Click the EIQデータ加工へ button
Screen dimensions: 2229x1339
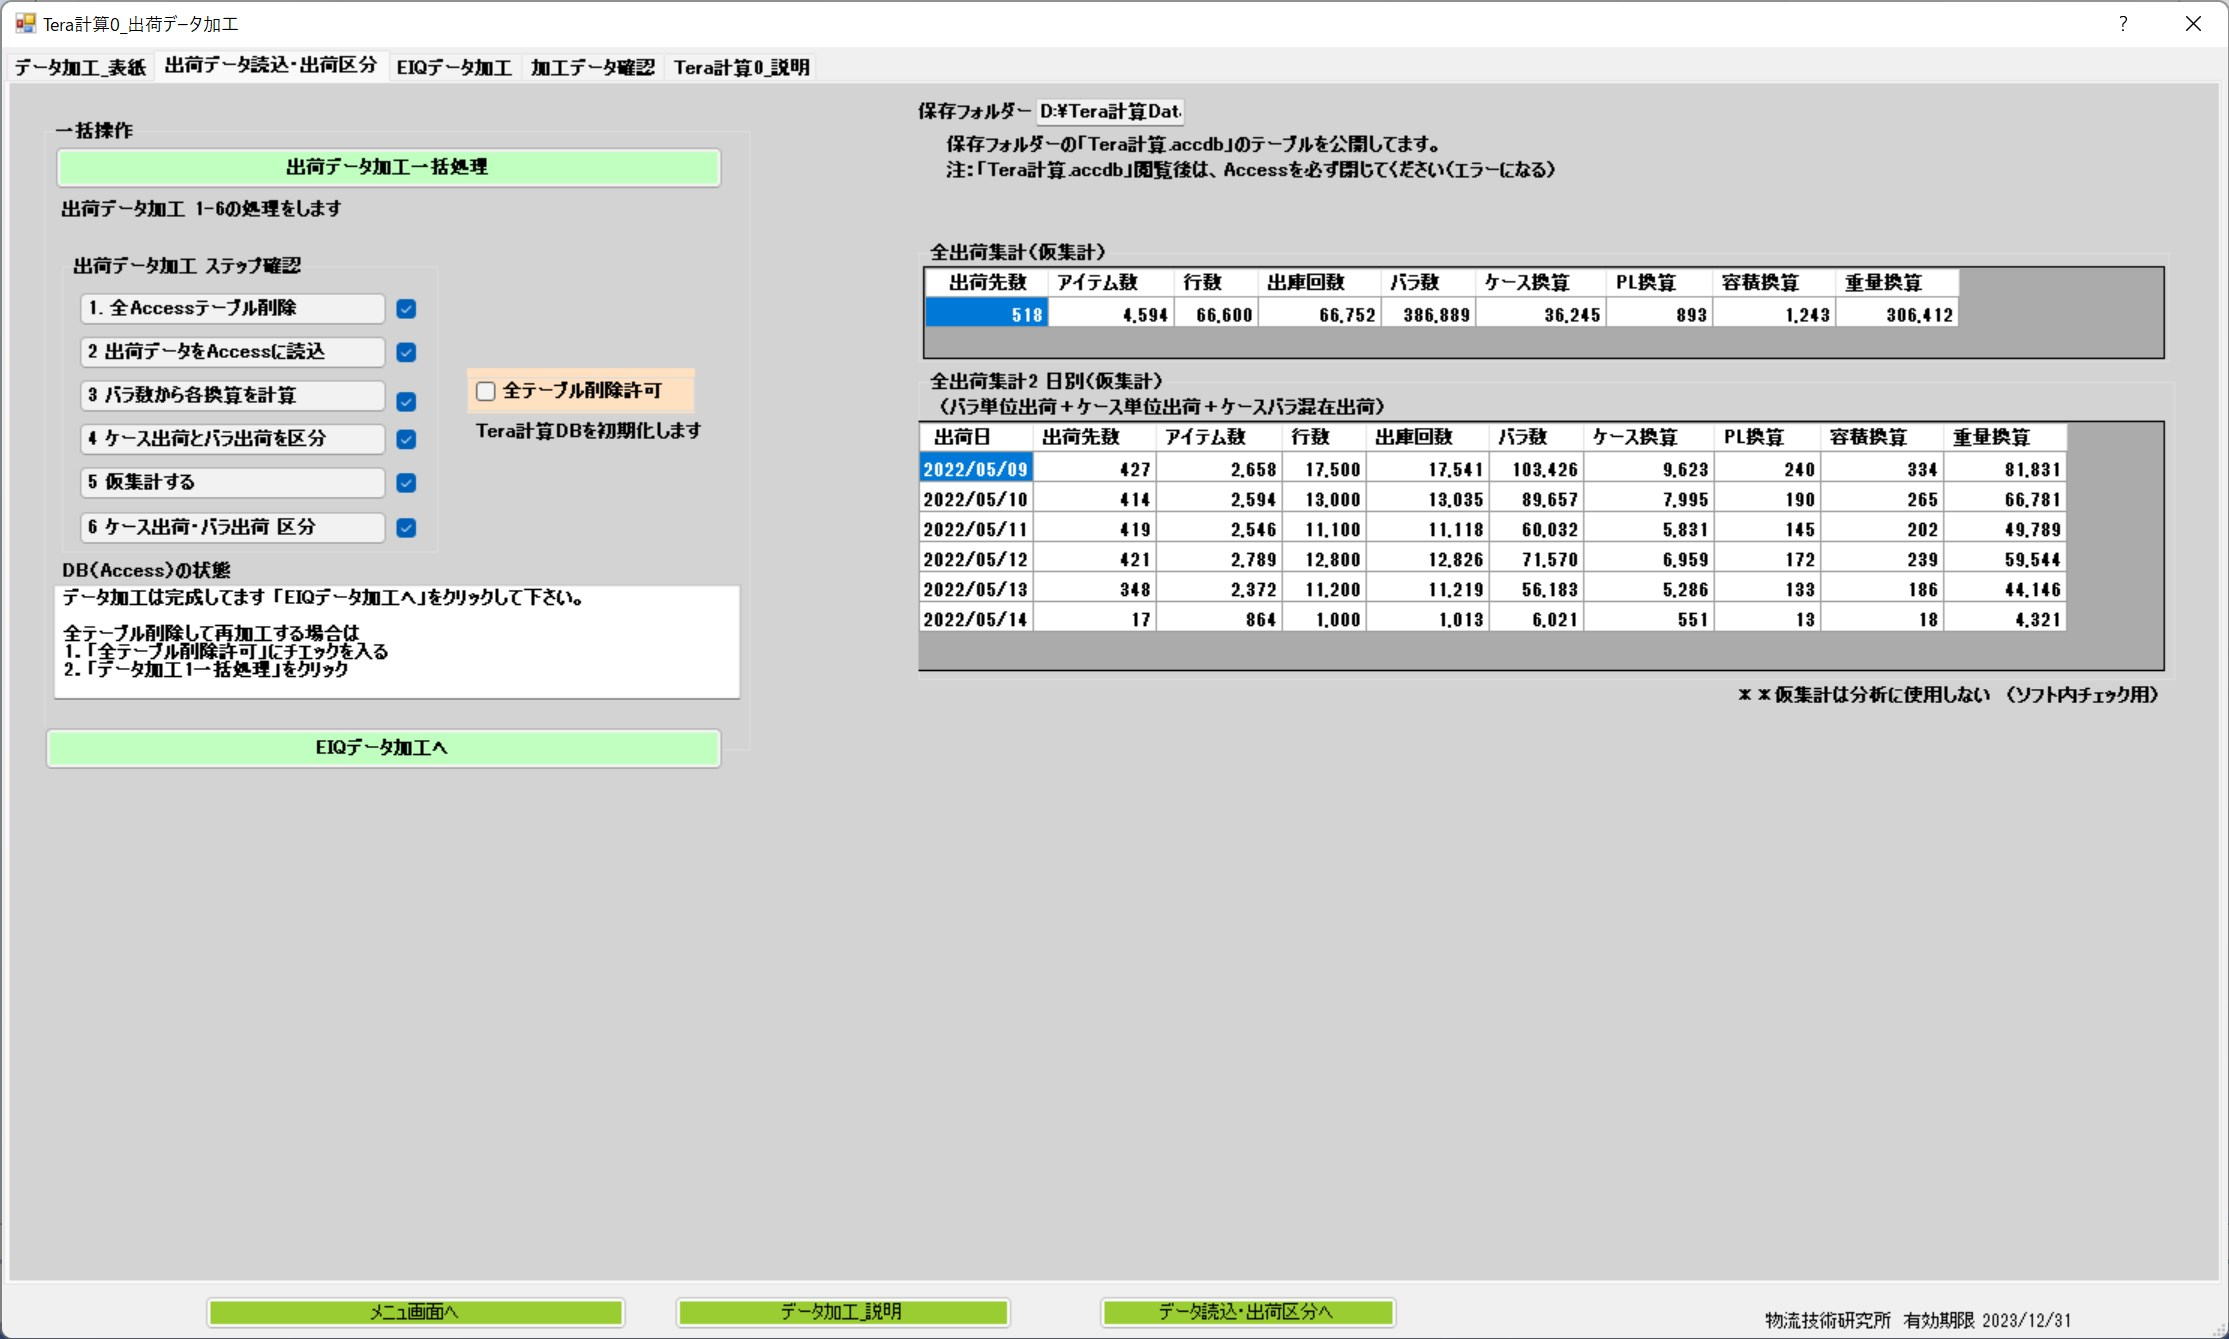(x=383, y=748)
